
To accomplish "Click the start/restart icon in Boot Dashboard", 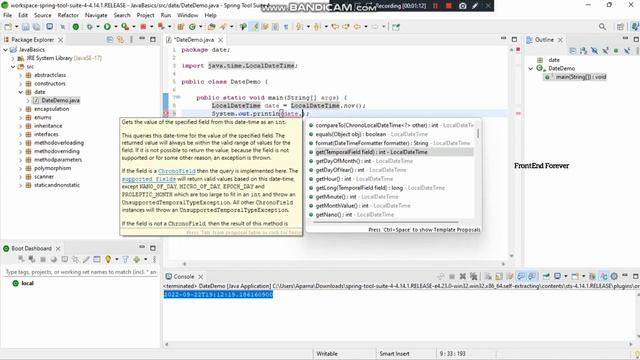I will pos(21,259).
